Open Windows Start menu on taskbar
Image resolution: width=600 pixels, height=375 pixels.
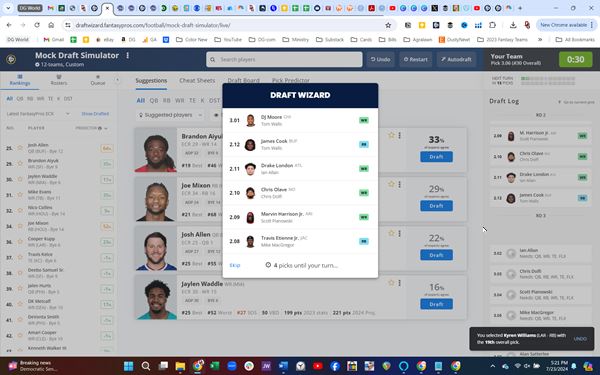pos(129,366)
